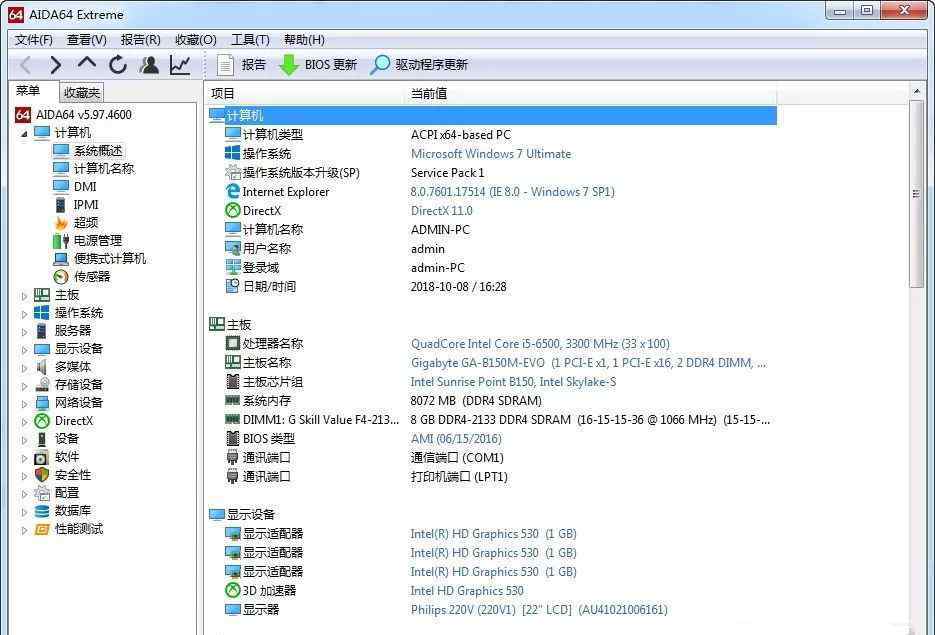Expand the 存储设备 tree node
Viewport: 935px width, 635px height.
point(24,386)
